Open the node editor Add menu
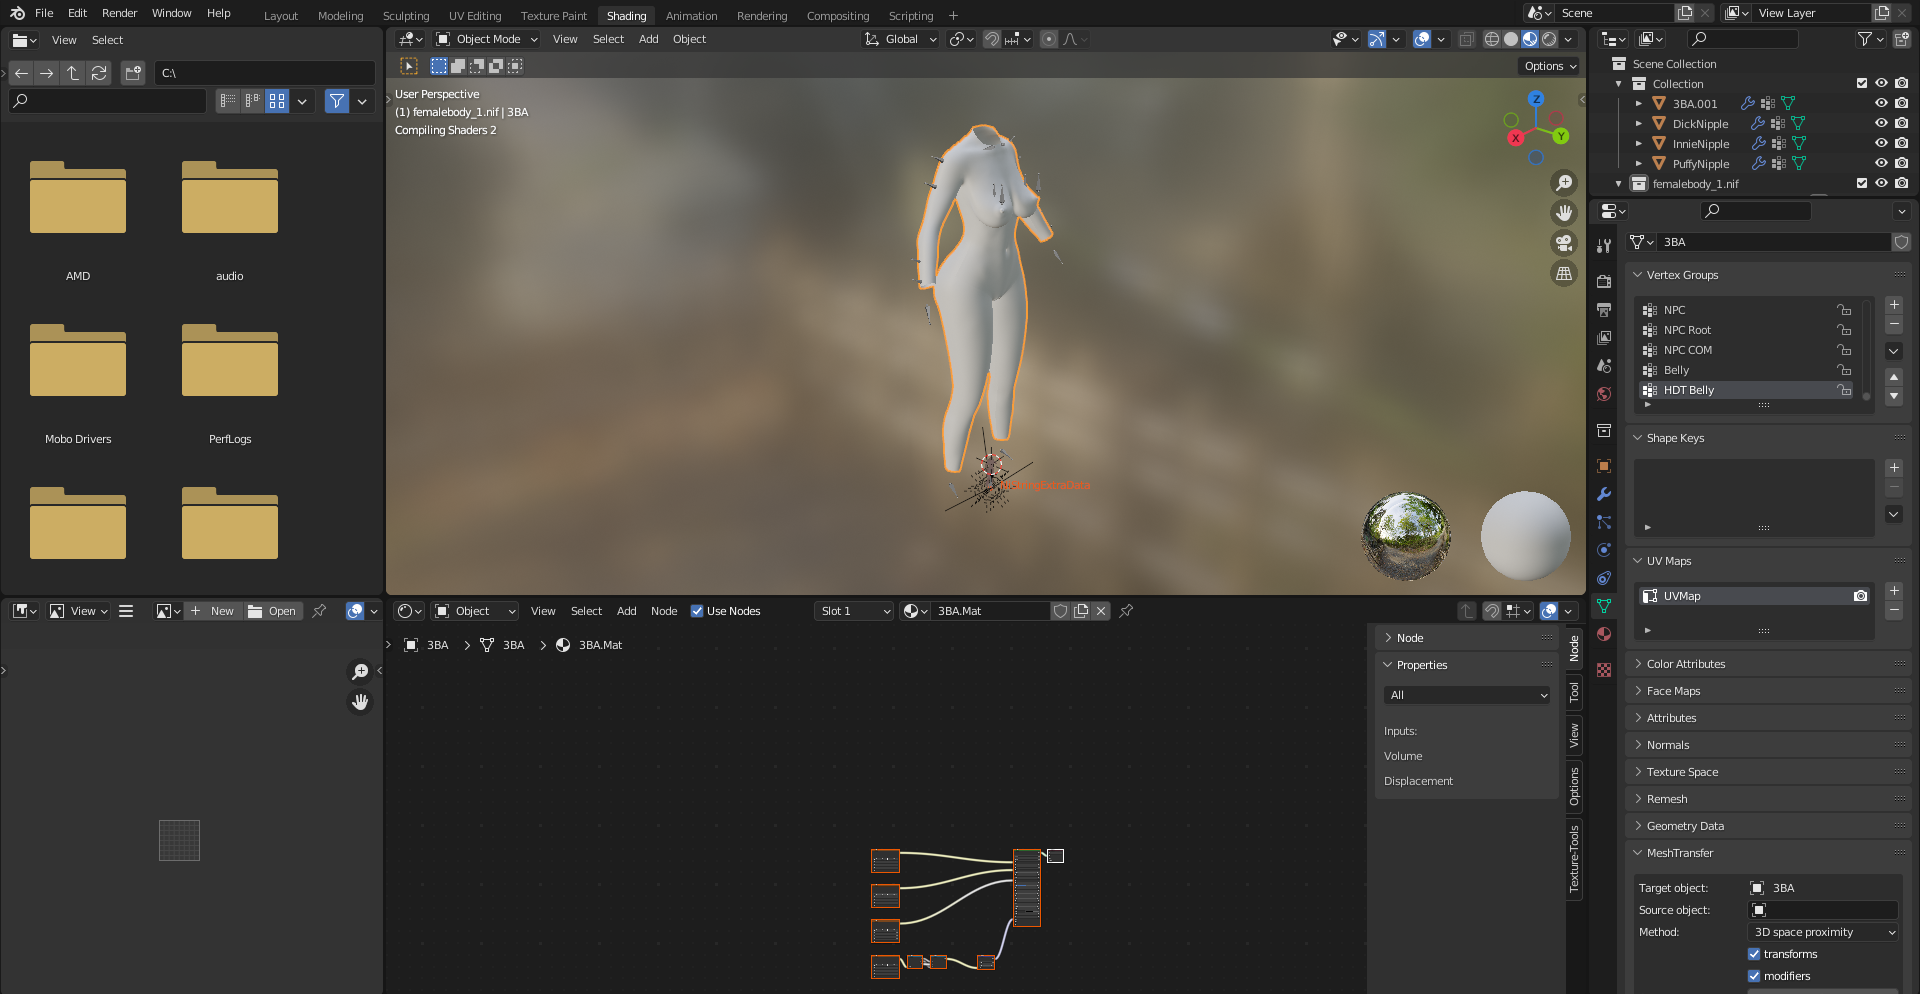This screenshot has width=1920, height=994. pyautogui.click(x=626, y=611)
